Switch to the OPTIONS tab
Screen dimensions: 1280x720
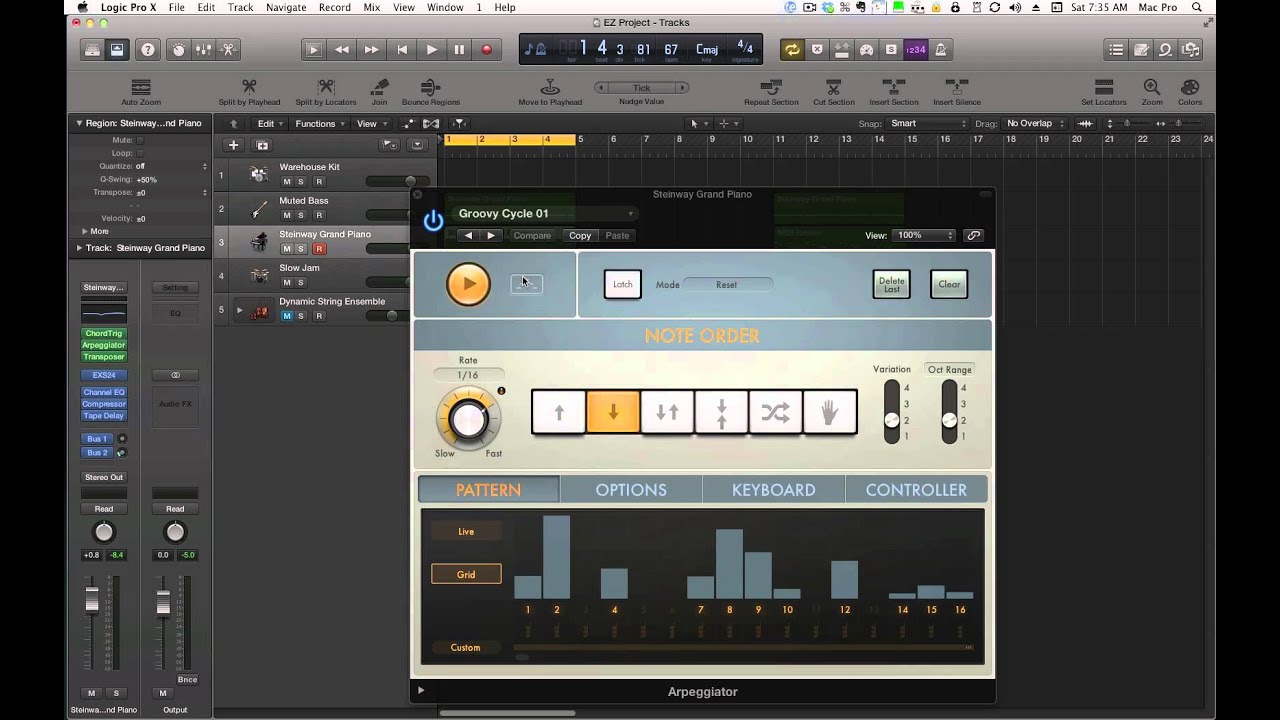click(x=631, y=490)
